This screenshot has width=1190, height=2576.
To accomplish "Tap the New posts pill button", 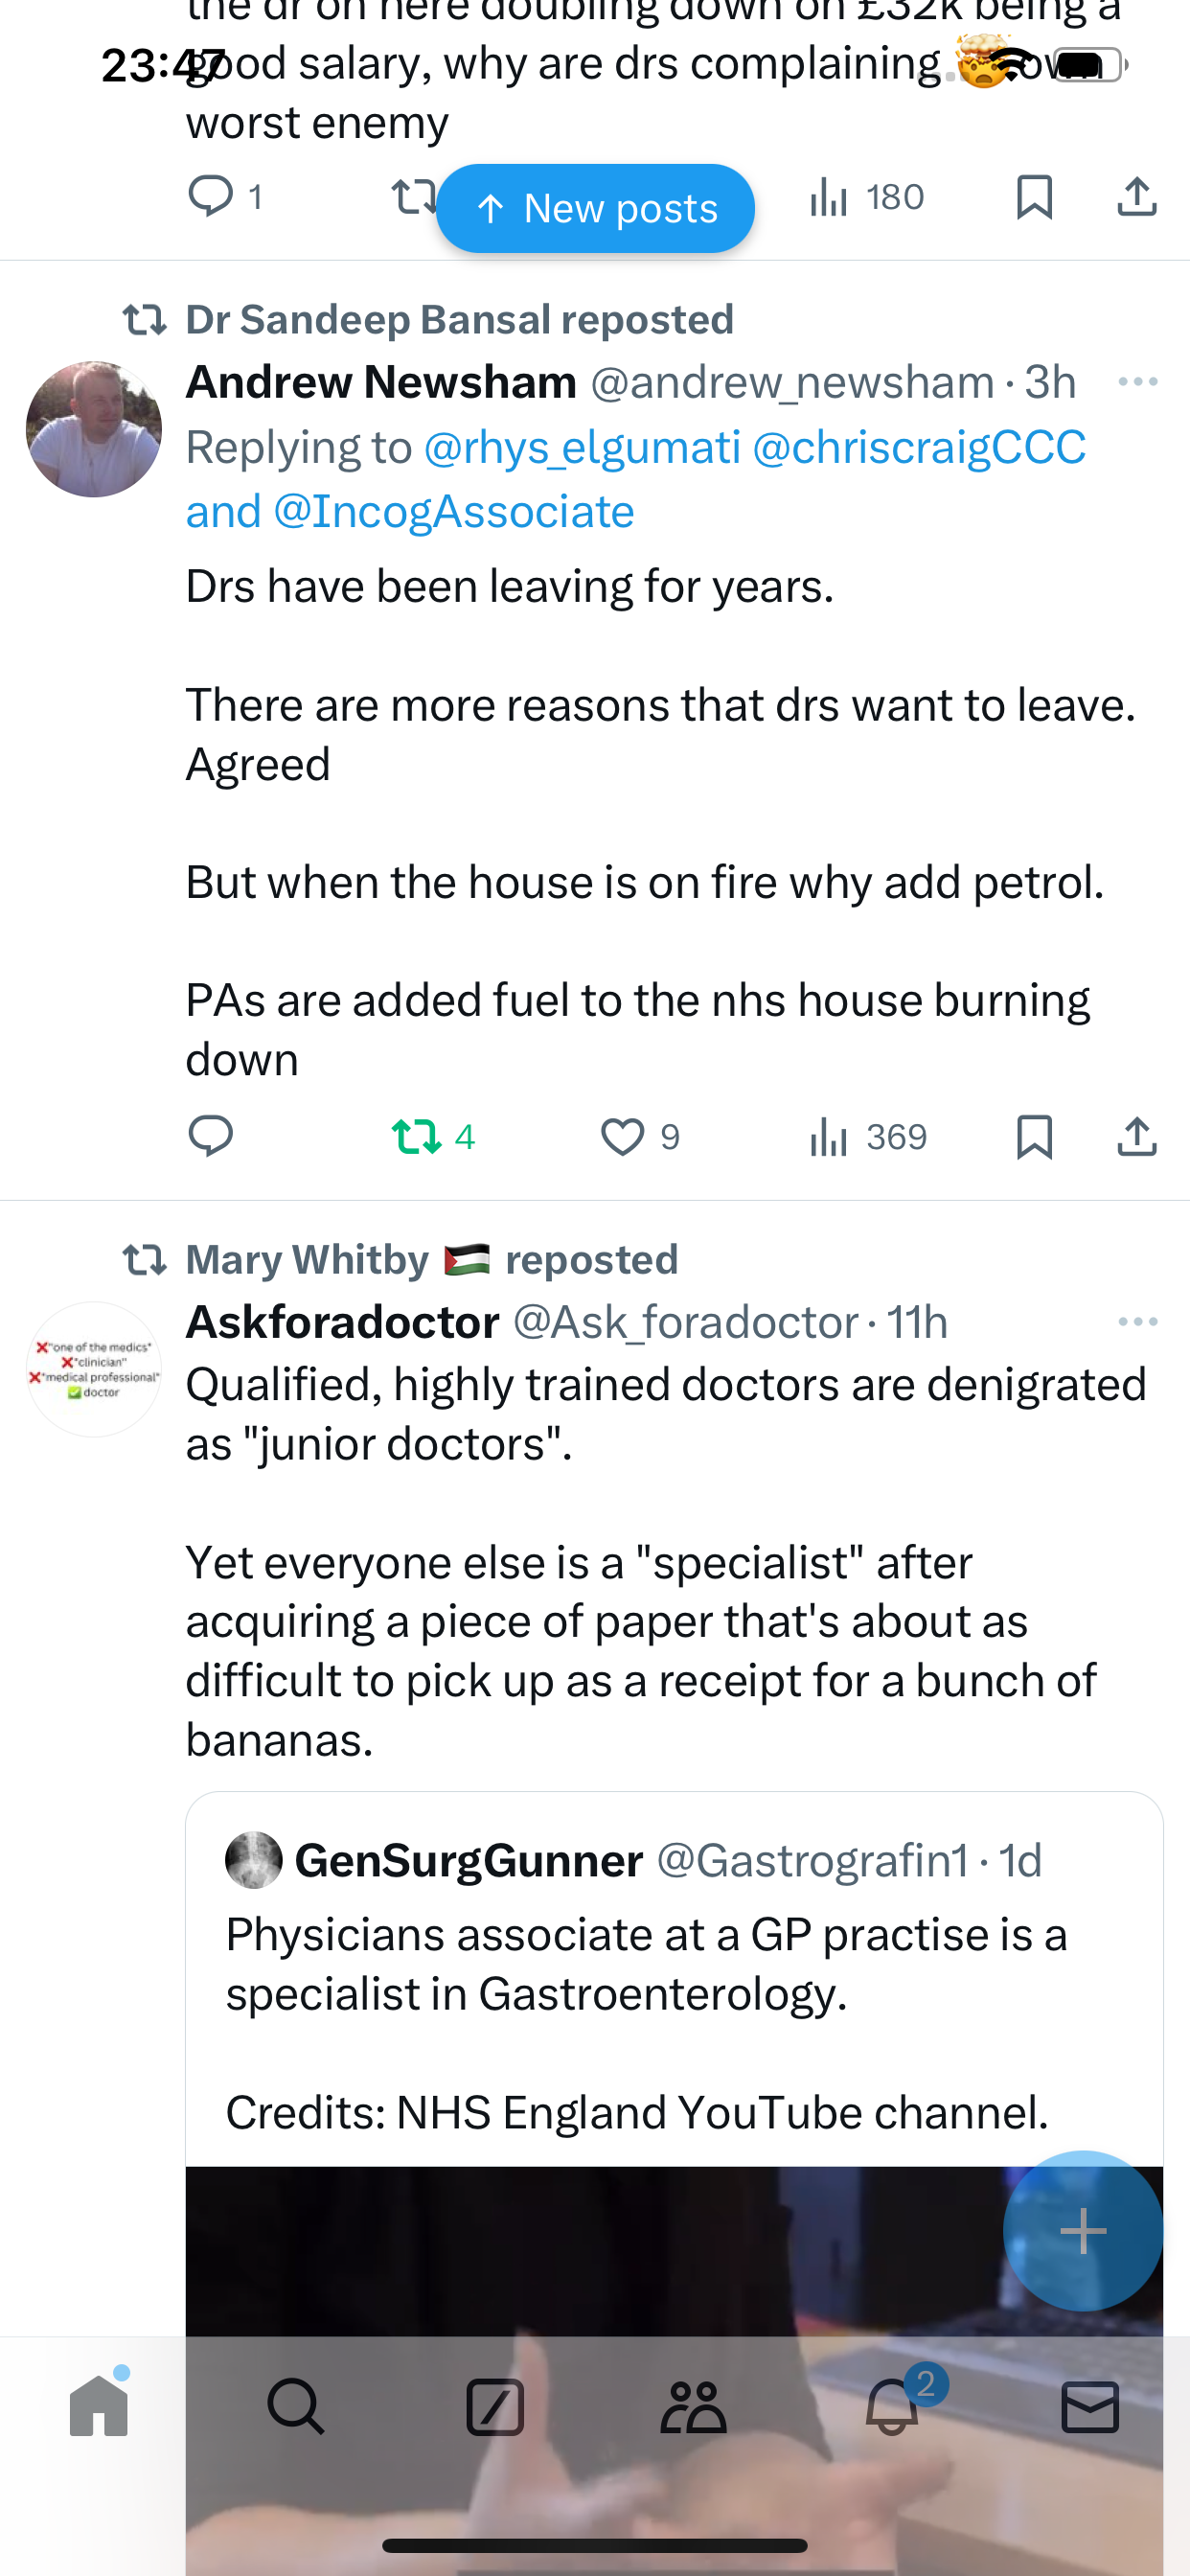I will [595, 208].
